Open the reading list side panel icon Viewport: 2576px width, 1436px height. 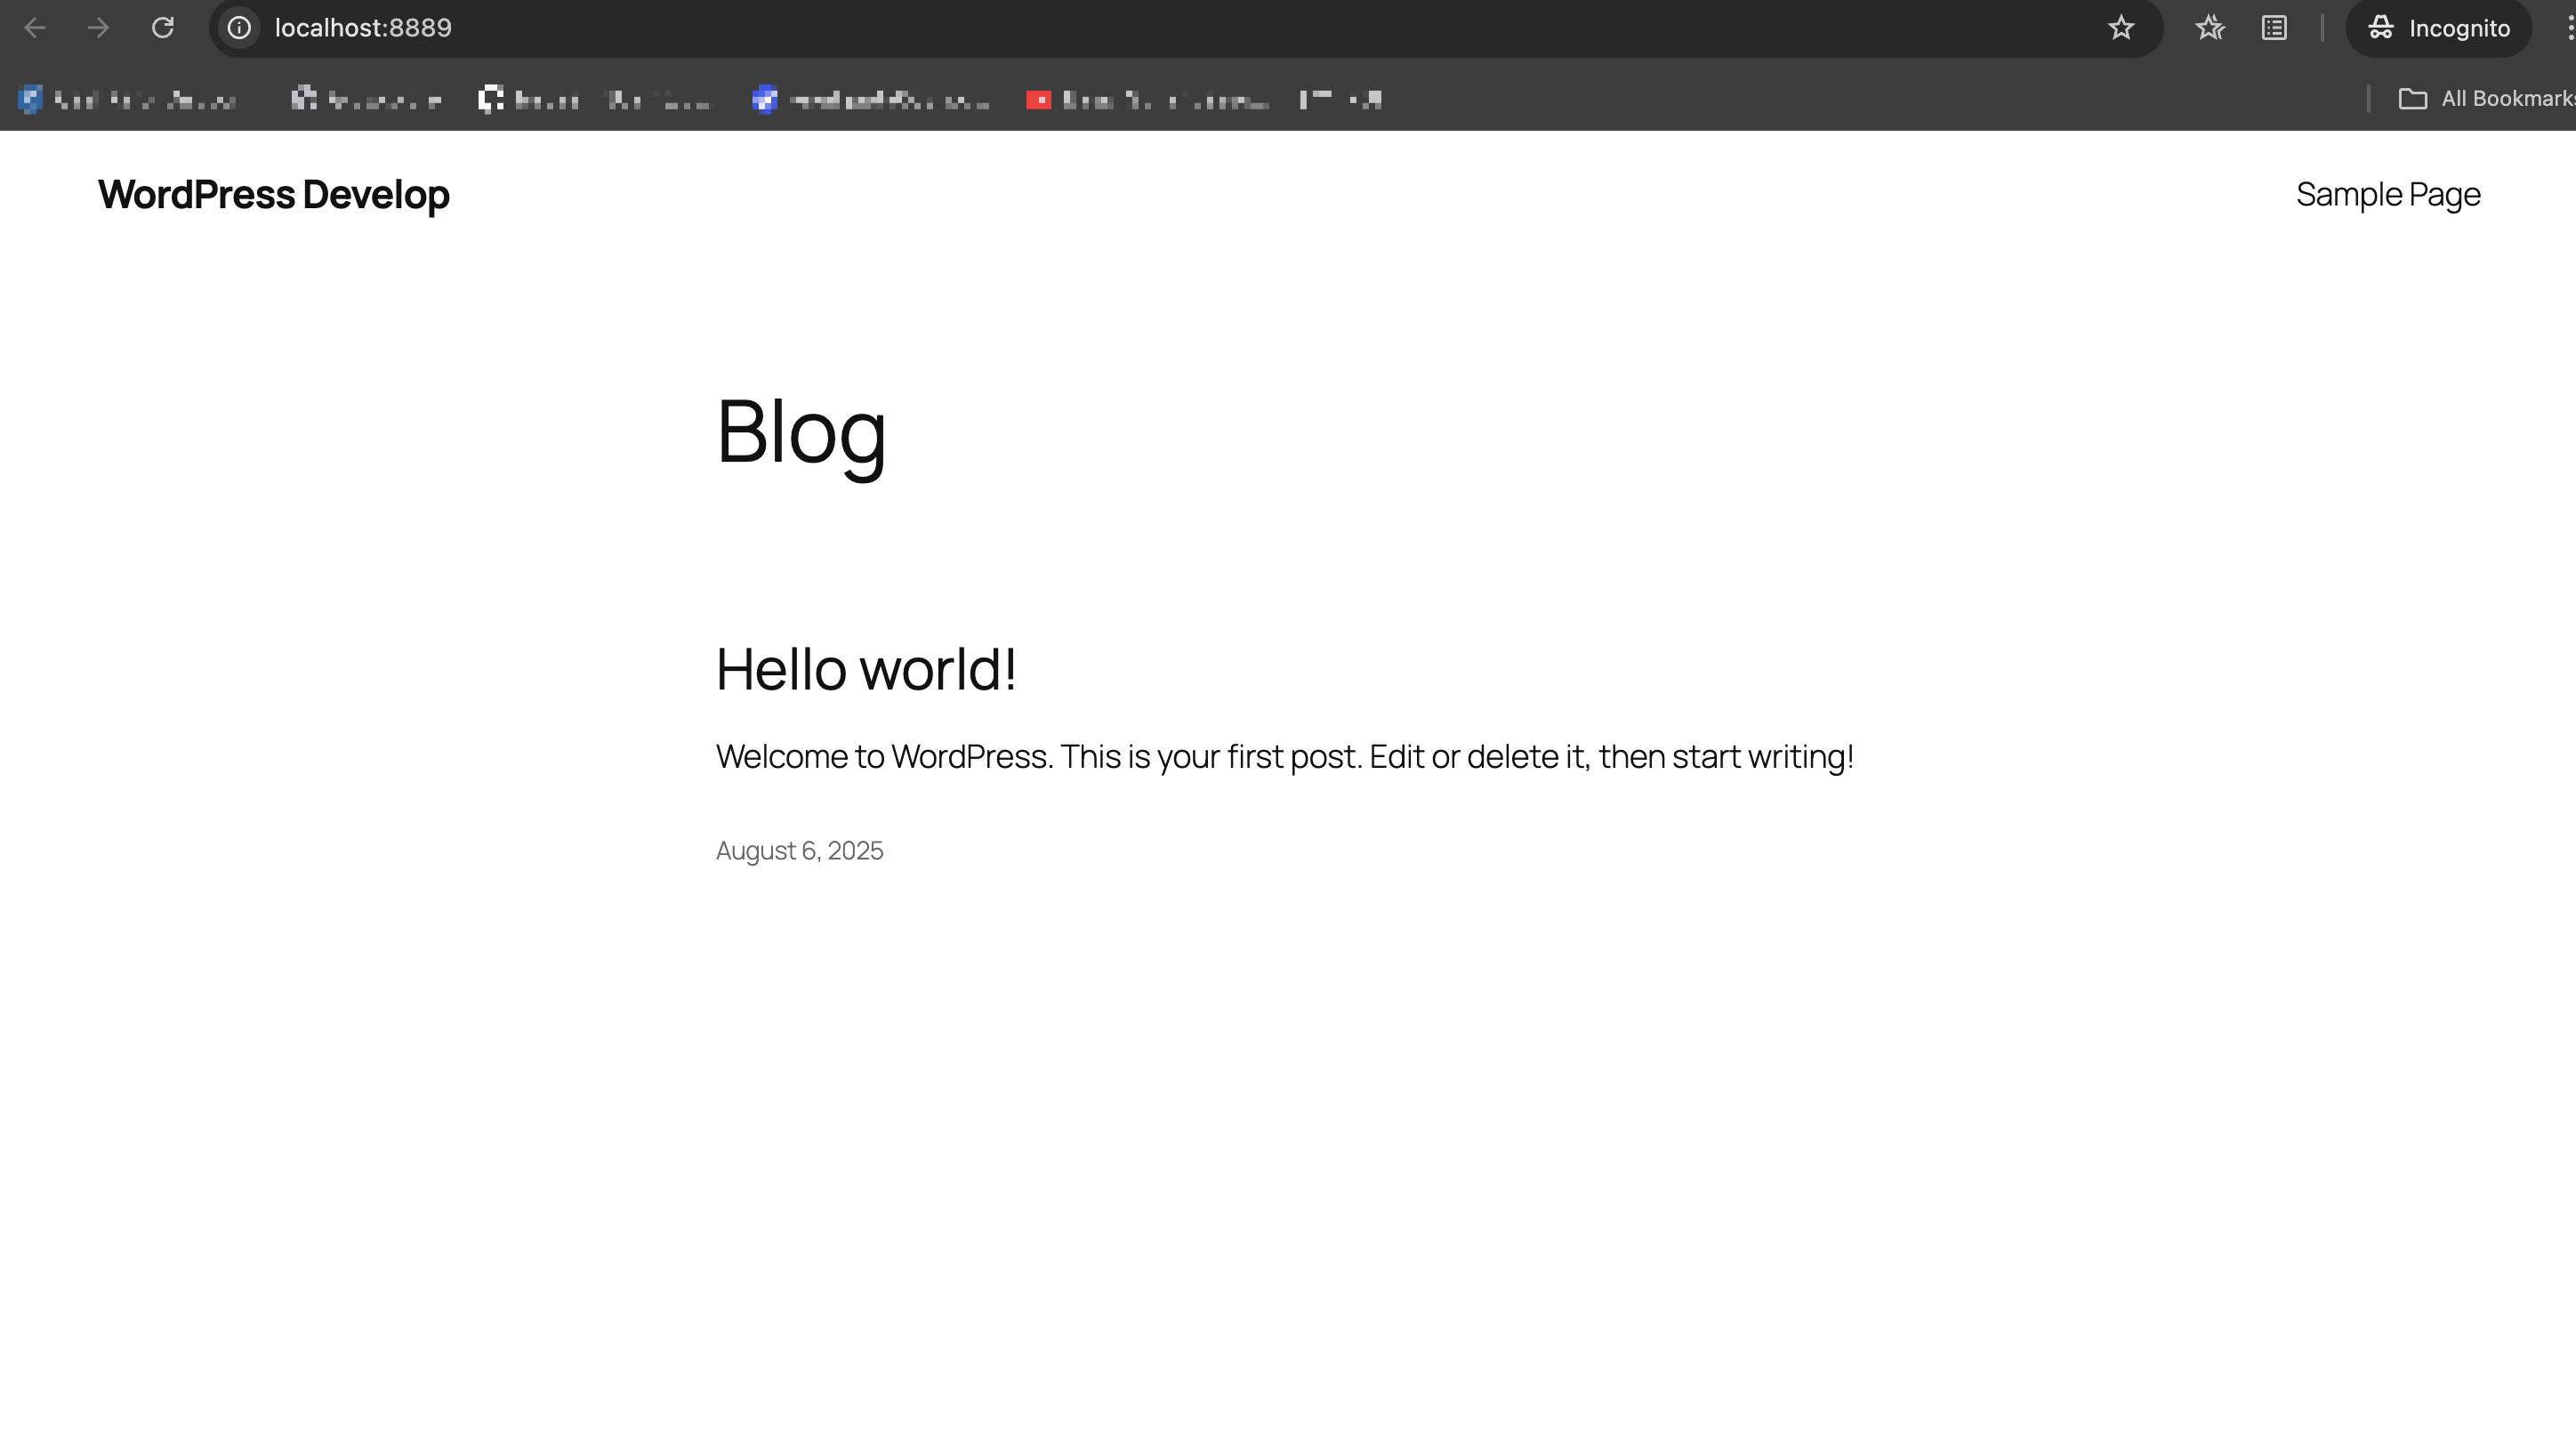click(2274, 28)
